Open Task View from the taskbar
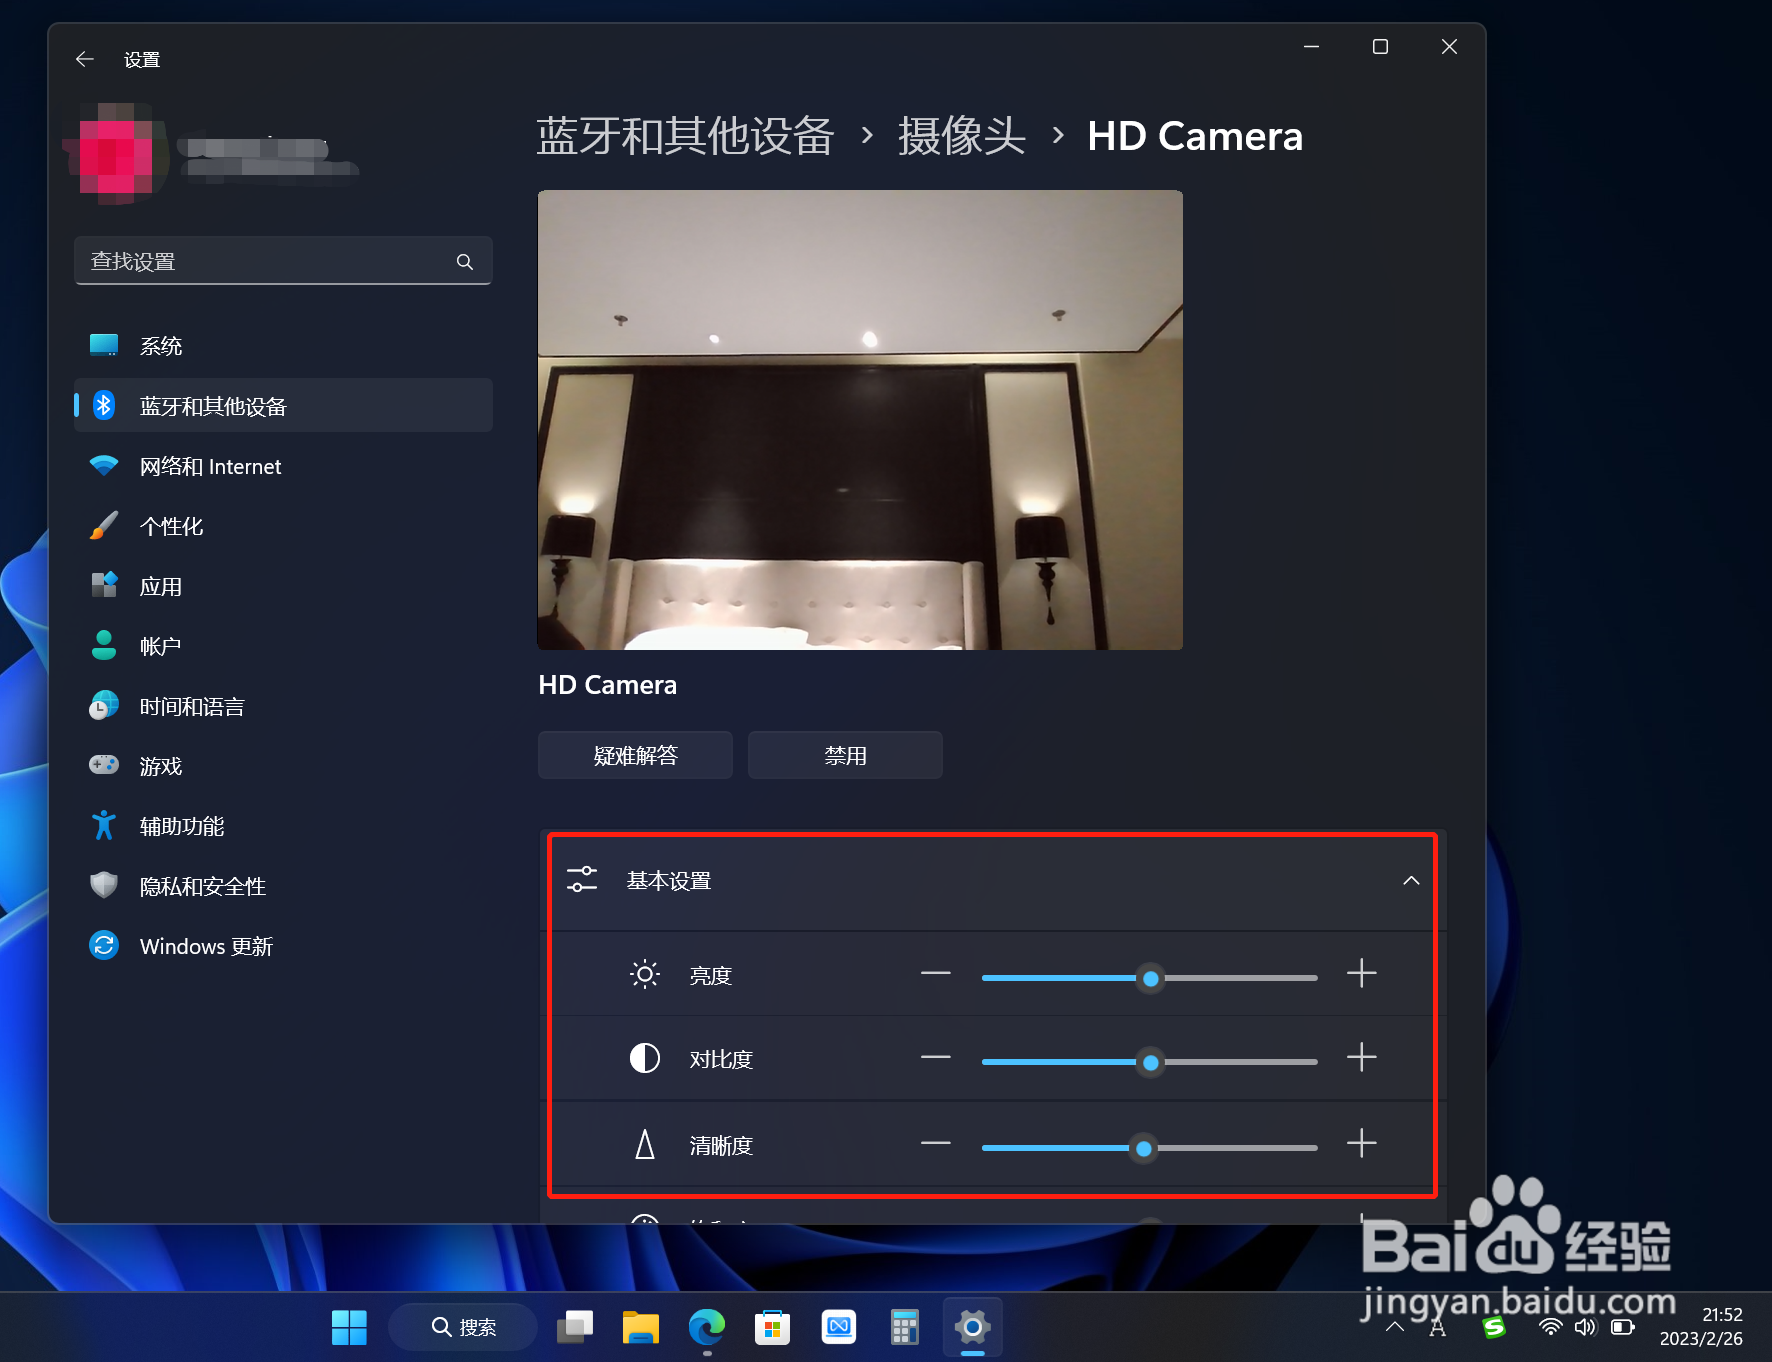 [575, 1327]
